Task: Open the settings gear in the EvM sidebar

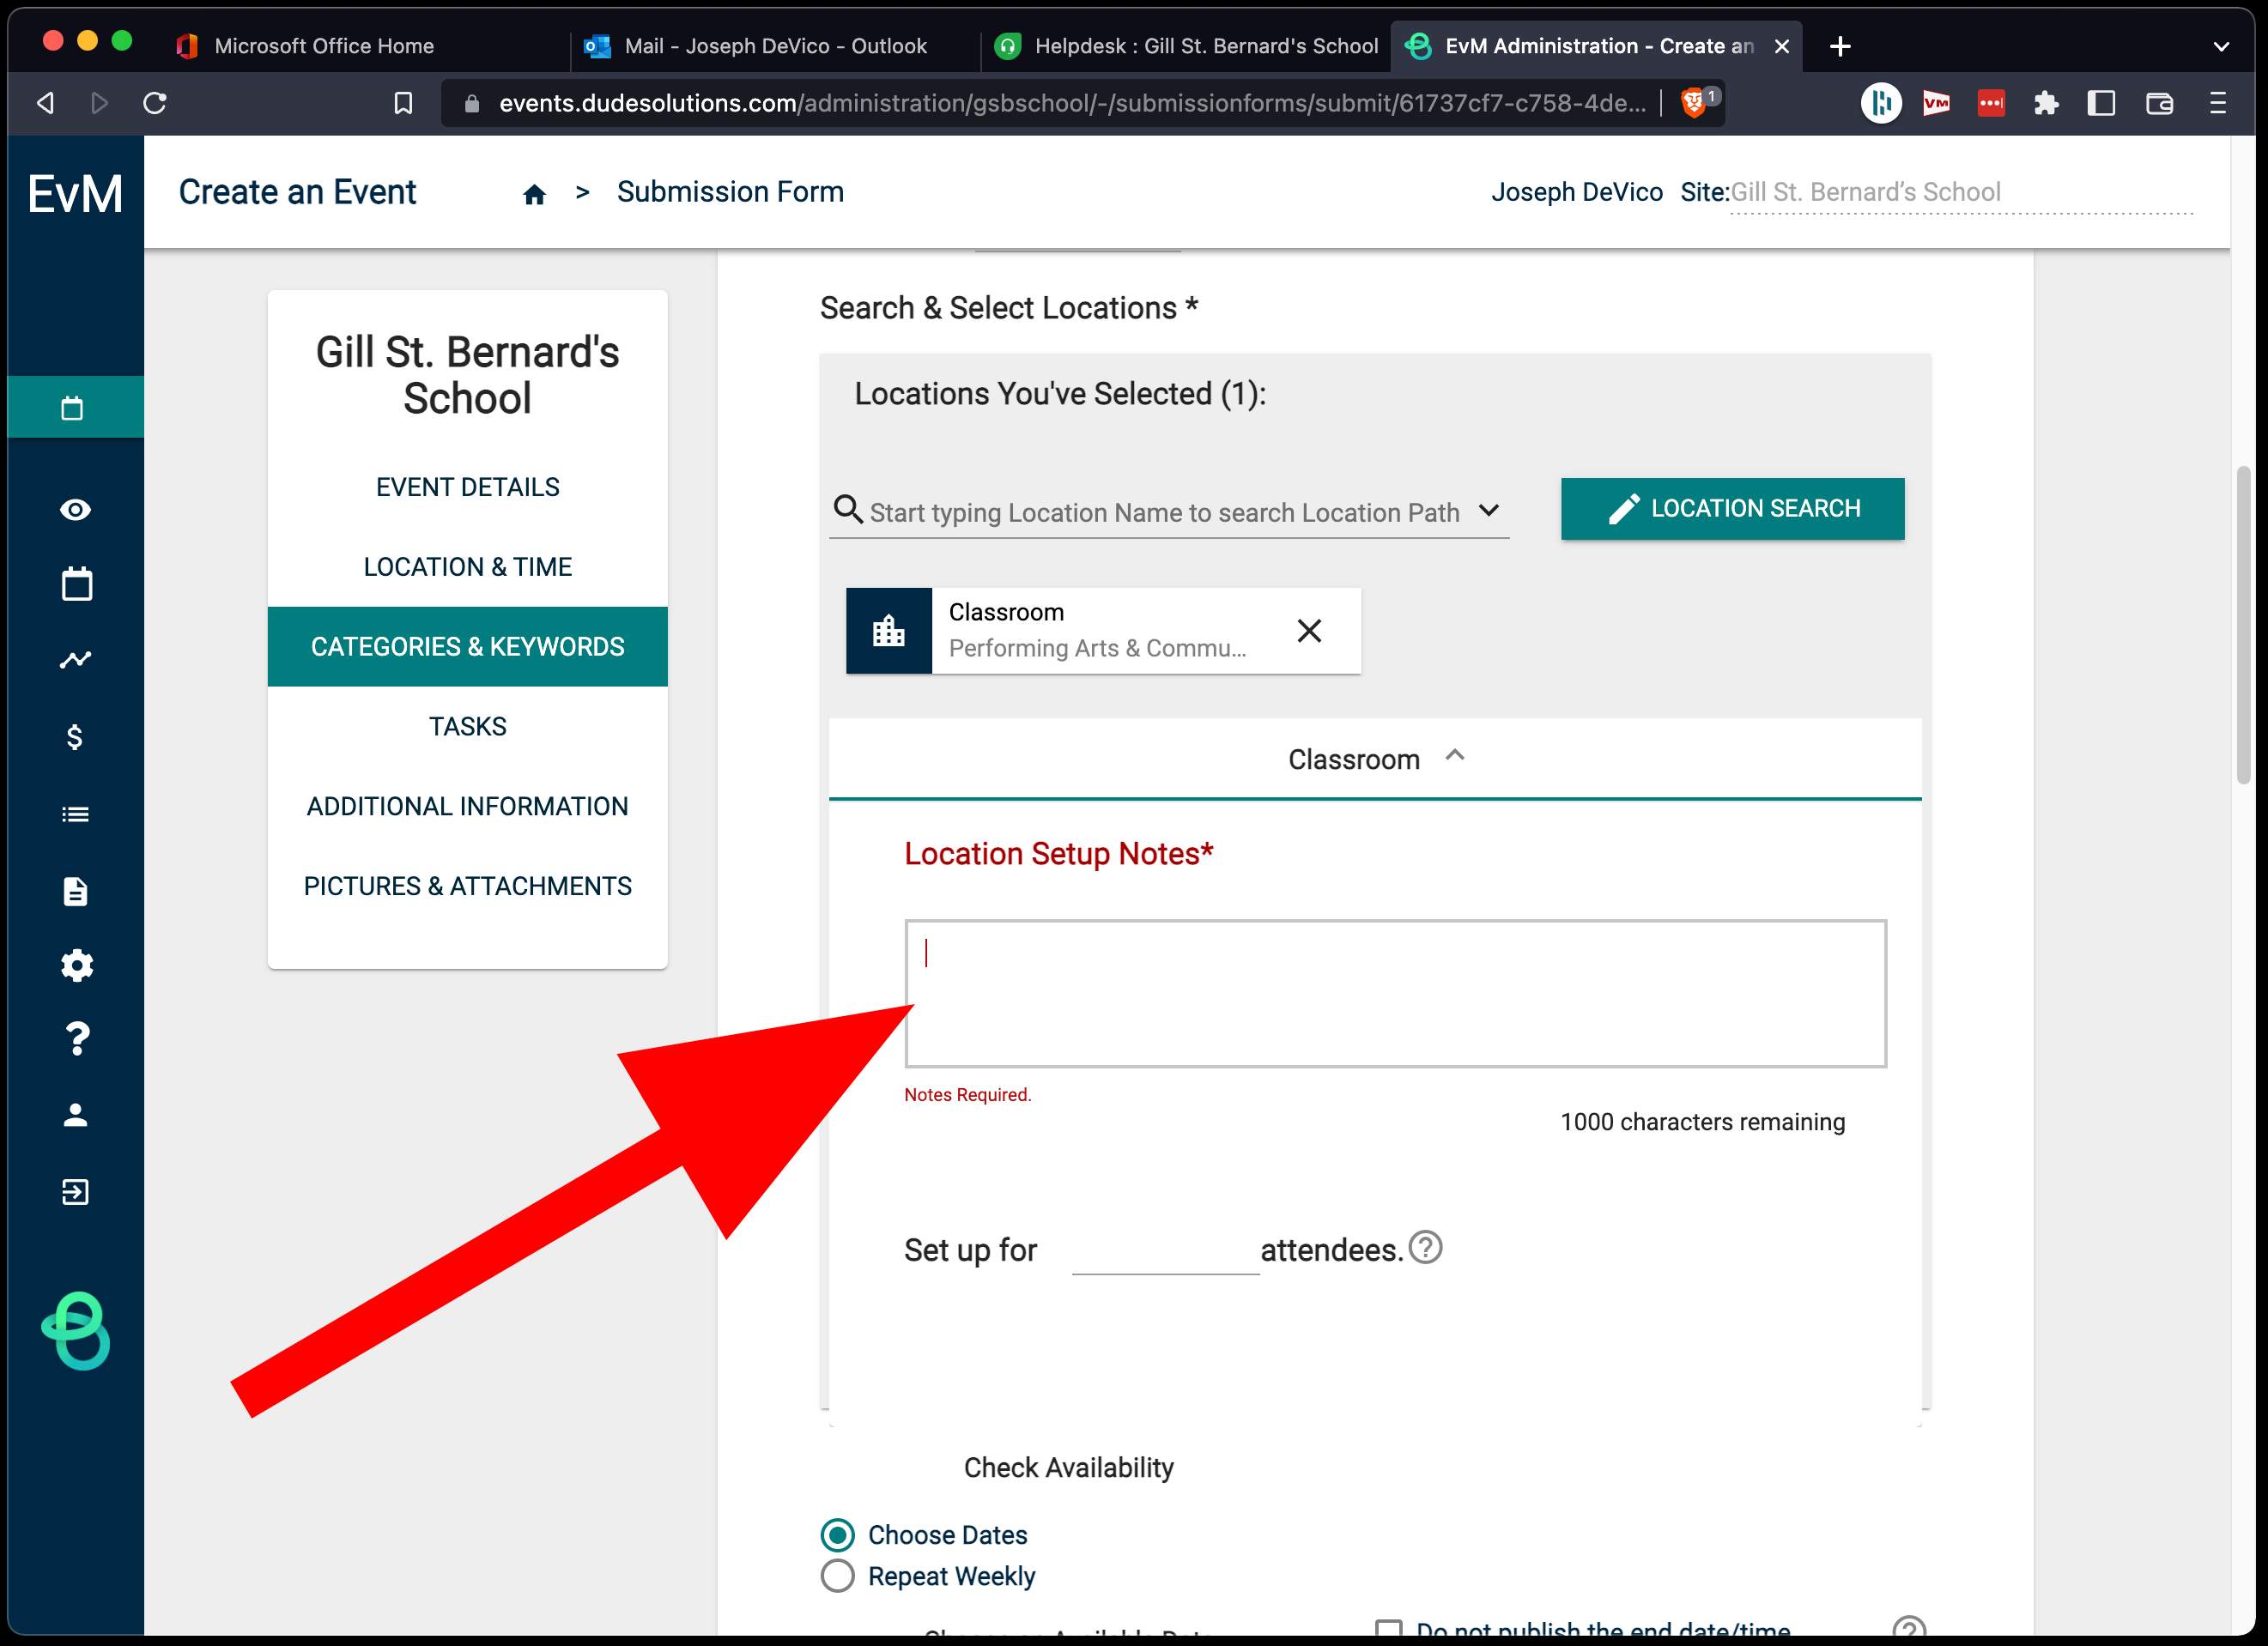Action: click(x=76, y=965)
